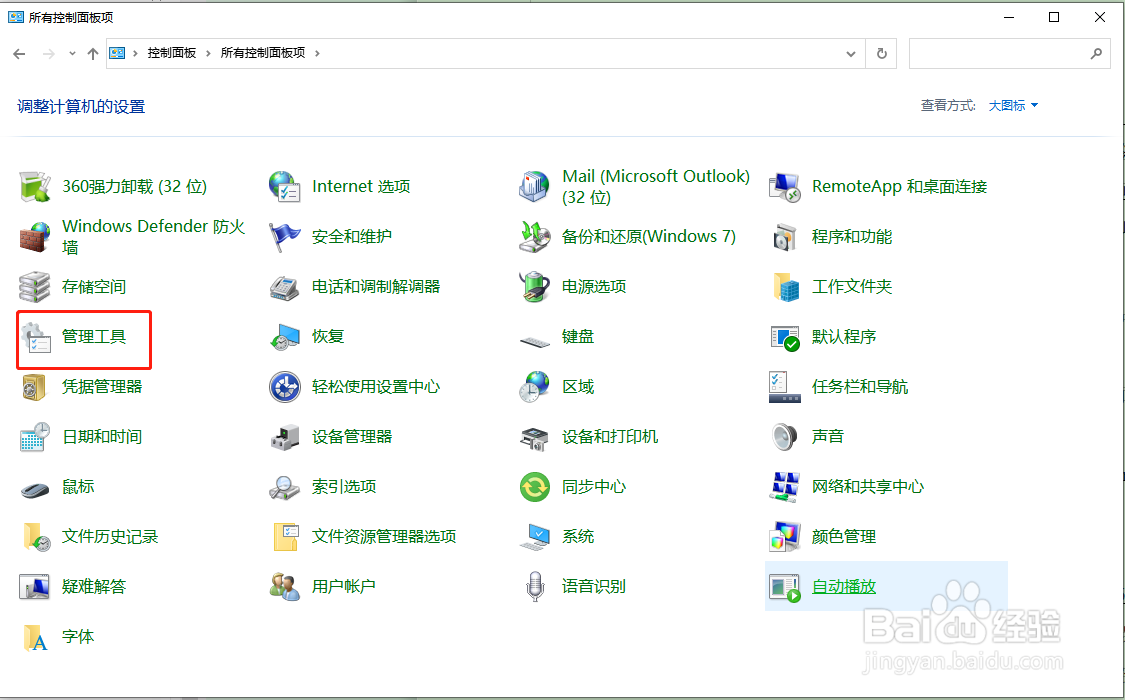Open 字体 fonts panel
The image size is (1125, 700).
click(78, 637)
